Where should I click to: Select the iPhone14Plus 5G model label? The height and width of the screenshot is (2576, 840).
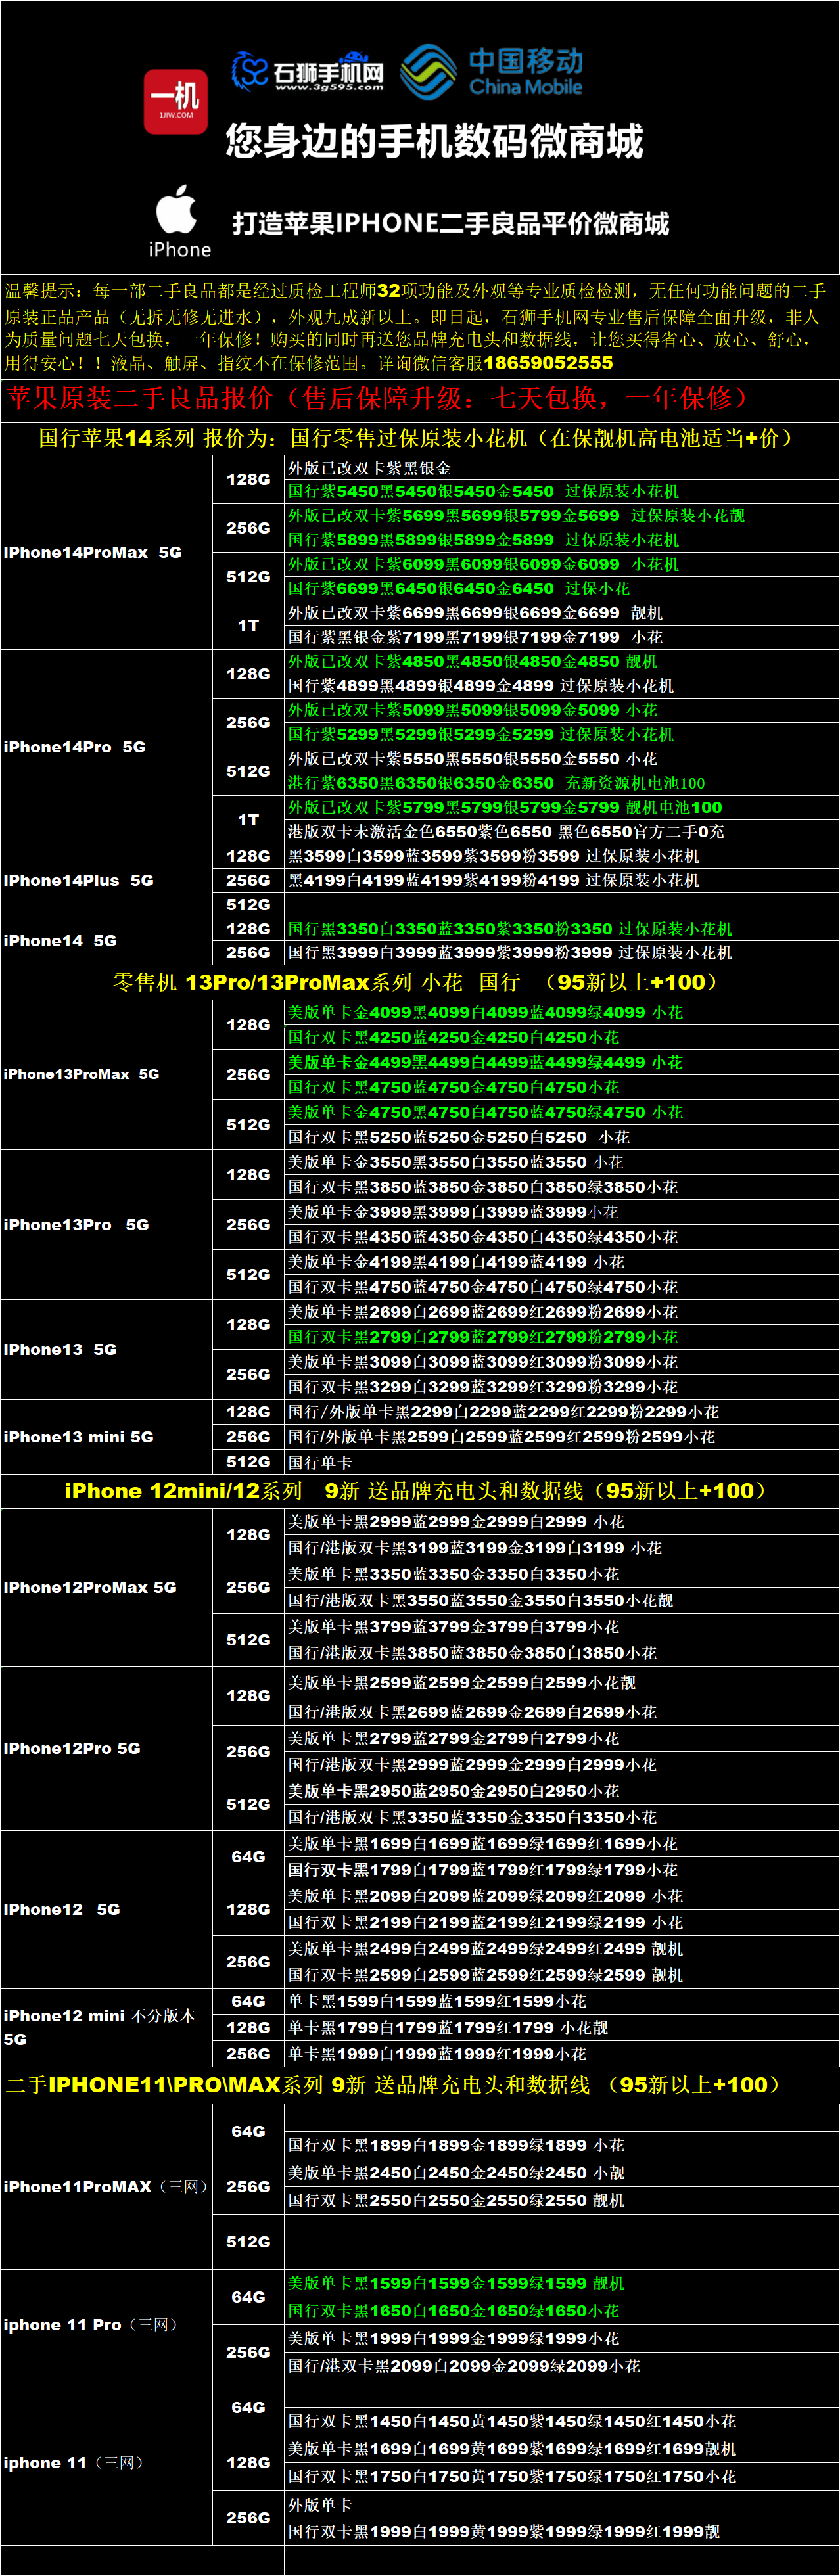click(79, 880)
